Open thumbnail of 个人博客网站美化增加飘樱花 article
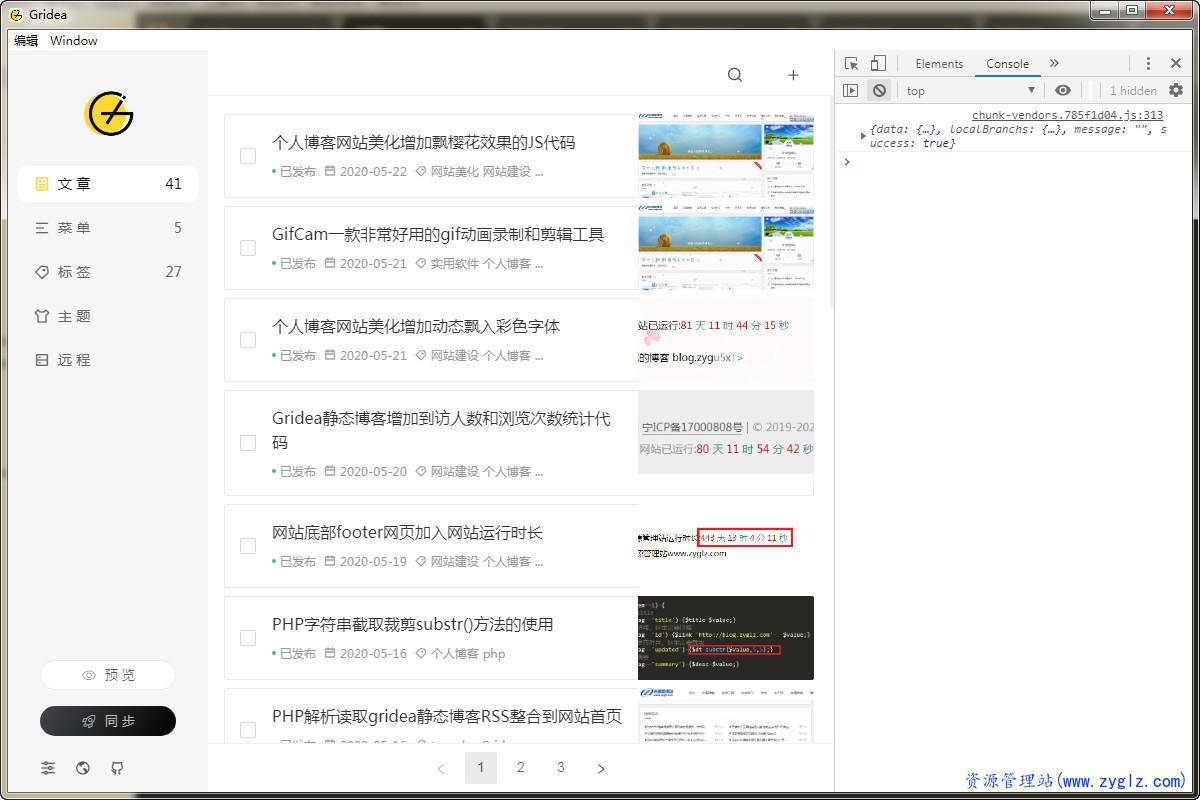This screenshot has width=1200, height=800. click(x=726, y=156)
